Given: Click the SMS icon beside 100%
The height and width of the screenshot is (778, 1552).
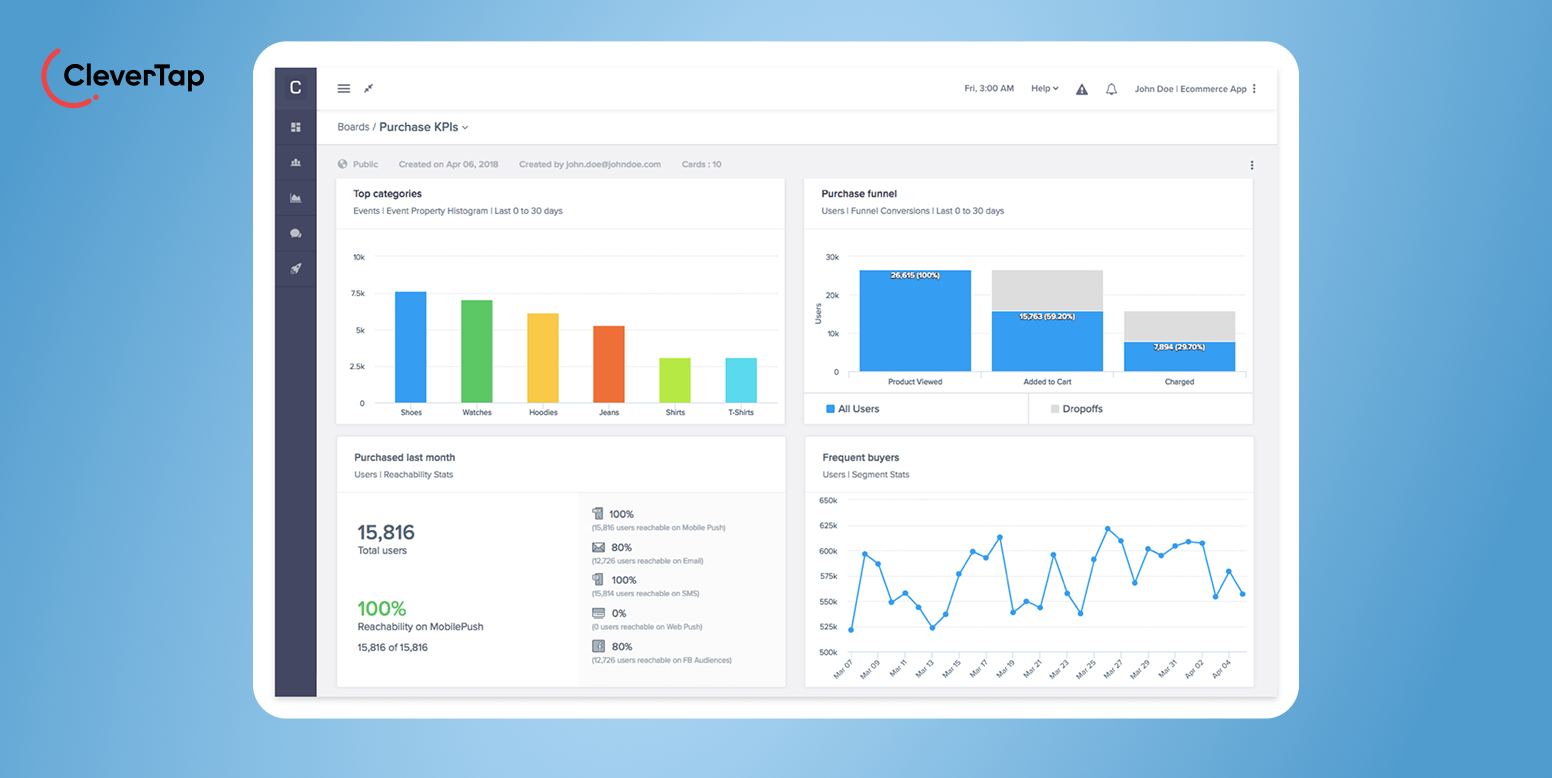Looking at the screenshot, I should coord(598,579).
